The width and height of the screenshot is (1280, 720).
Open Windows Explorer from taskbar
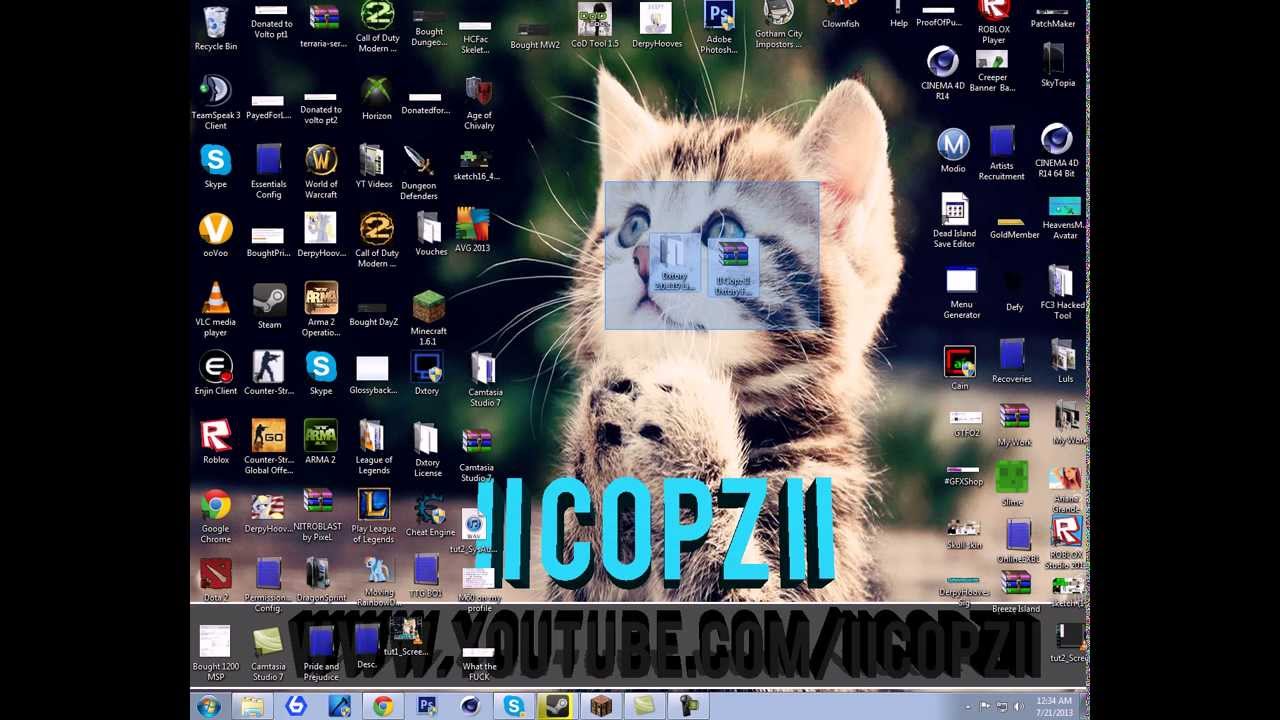[252, 706]
